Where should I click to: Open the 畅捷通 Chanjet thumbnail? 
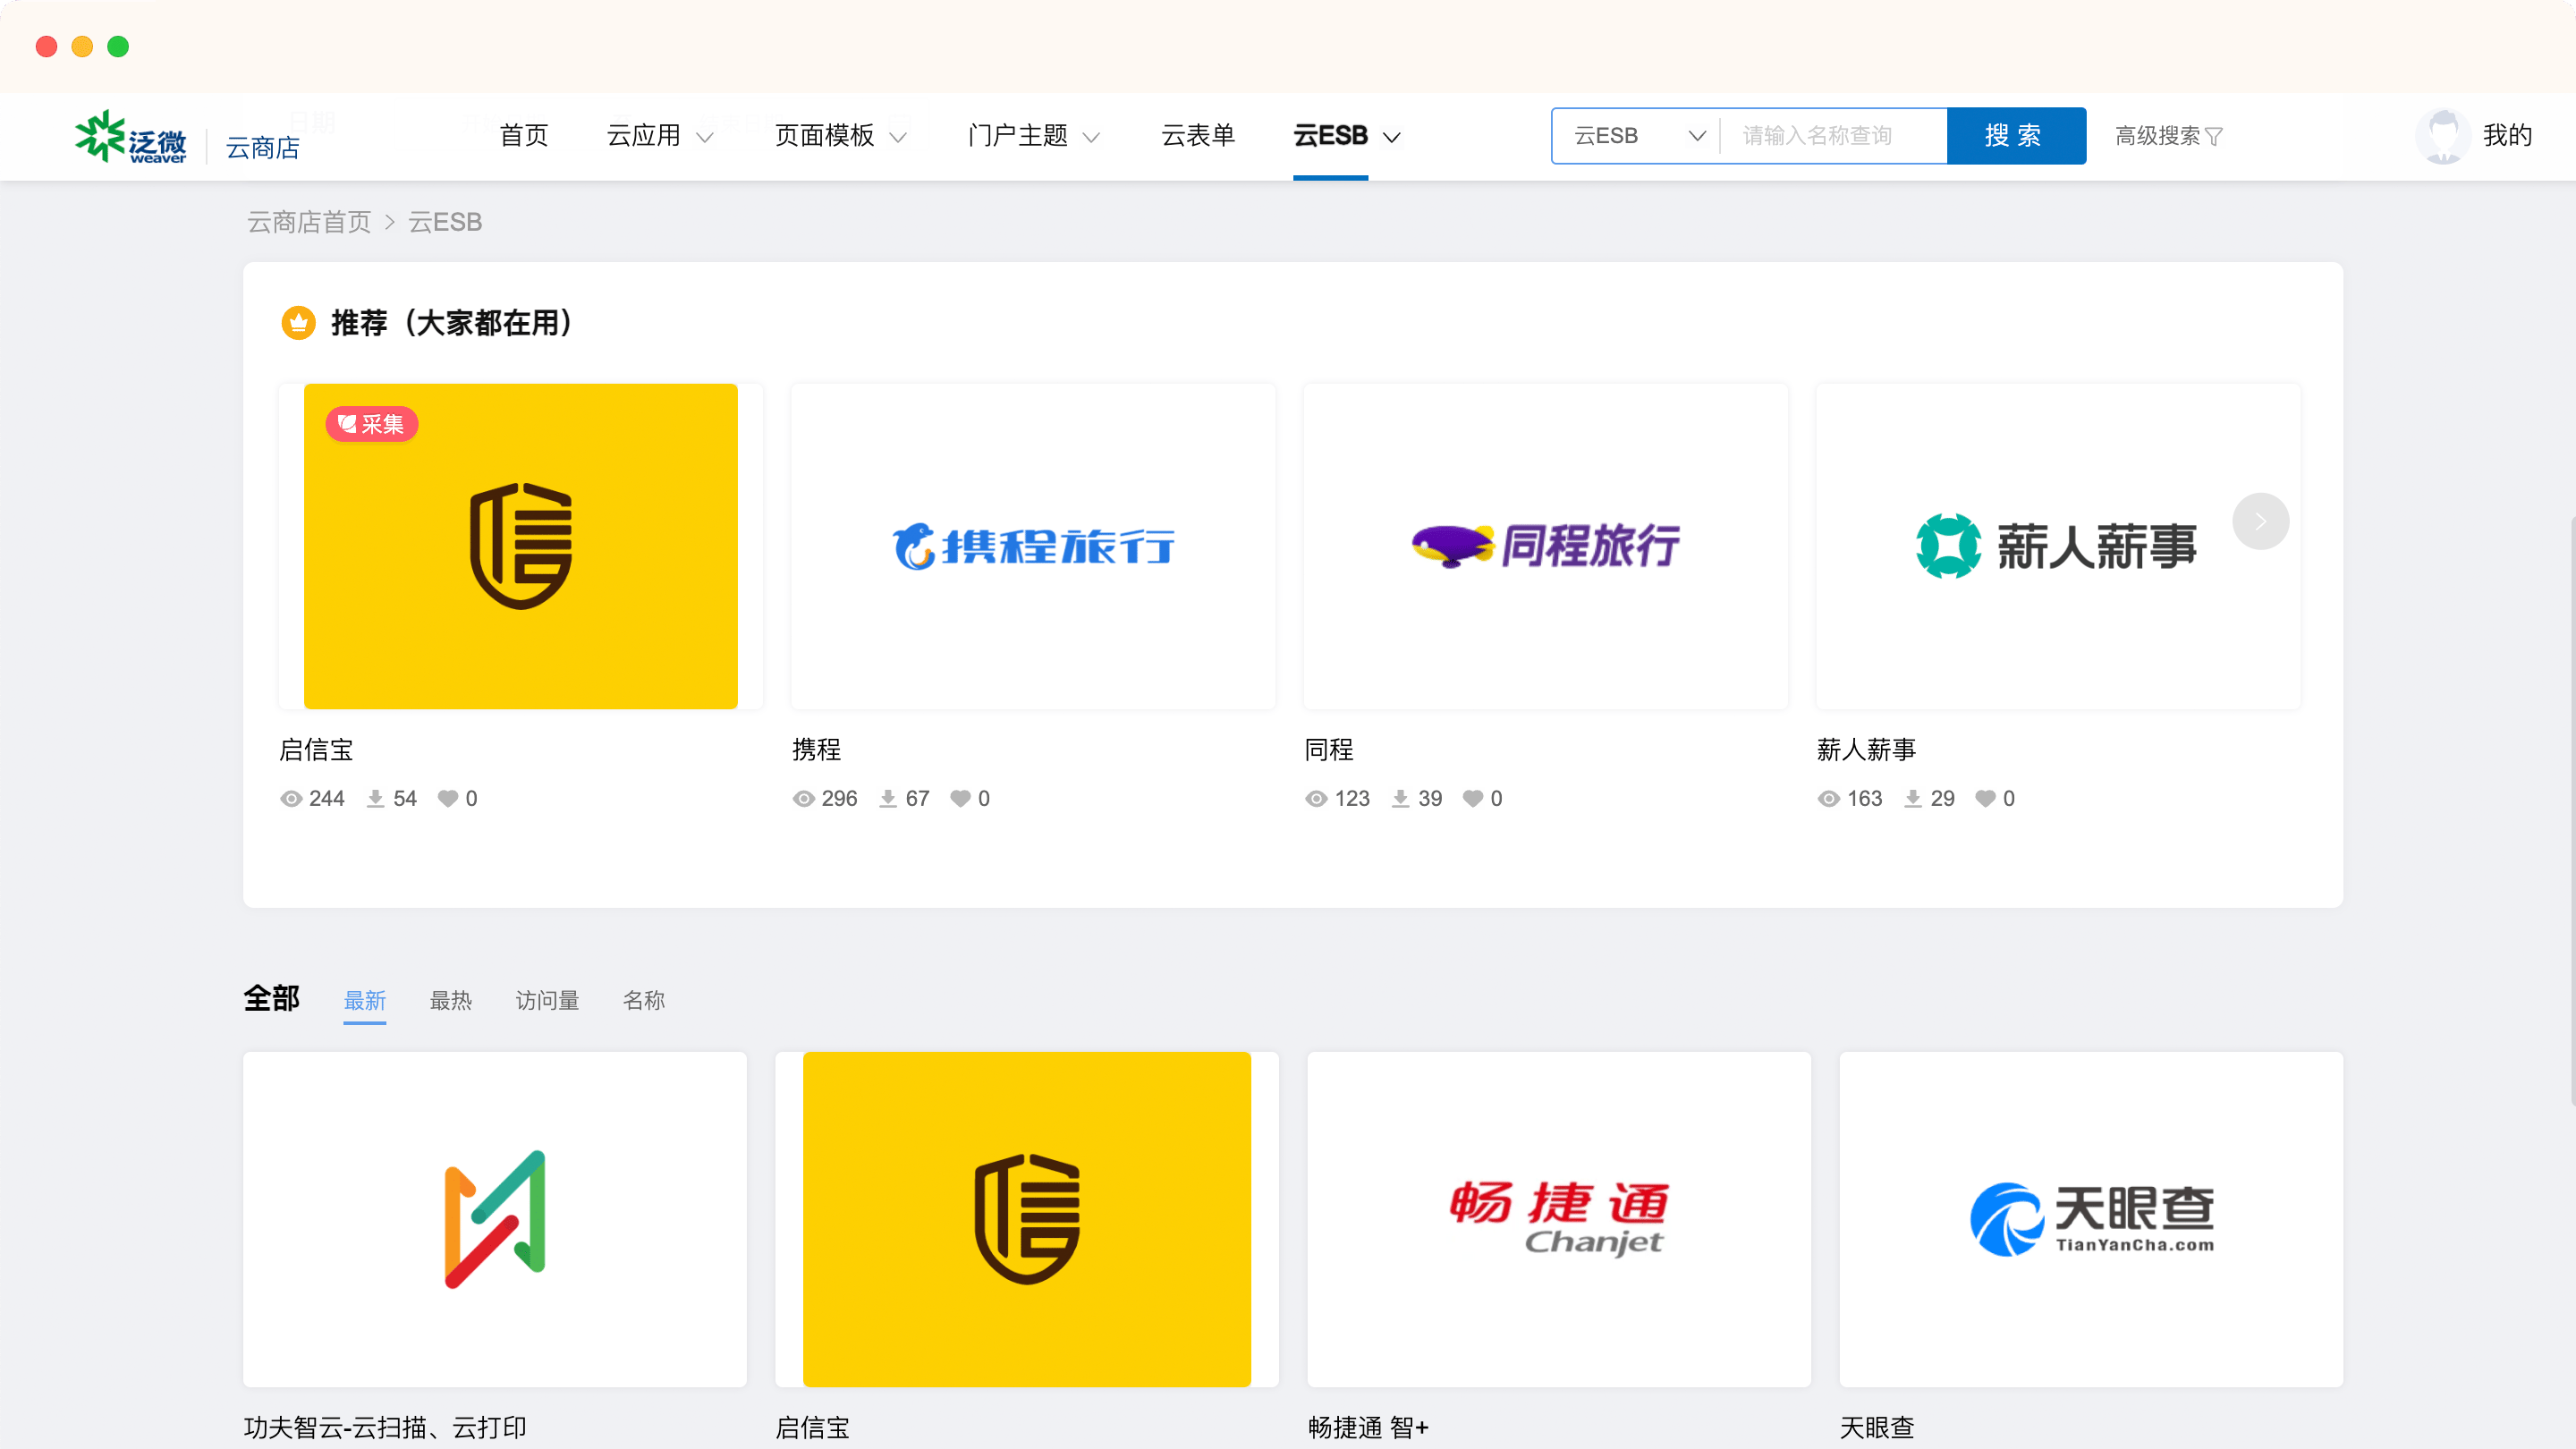(x=1559, y=1219)
